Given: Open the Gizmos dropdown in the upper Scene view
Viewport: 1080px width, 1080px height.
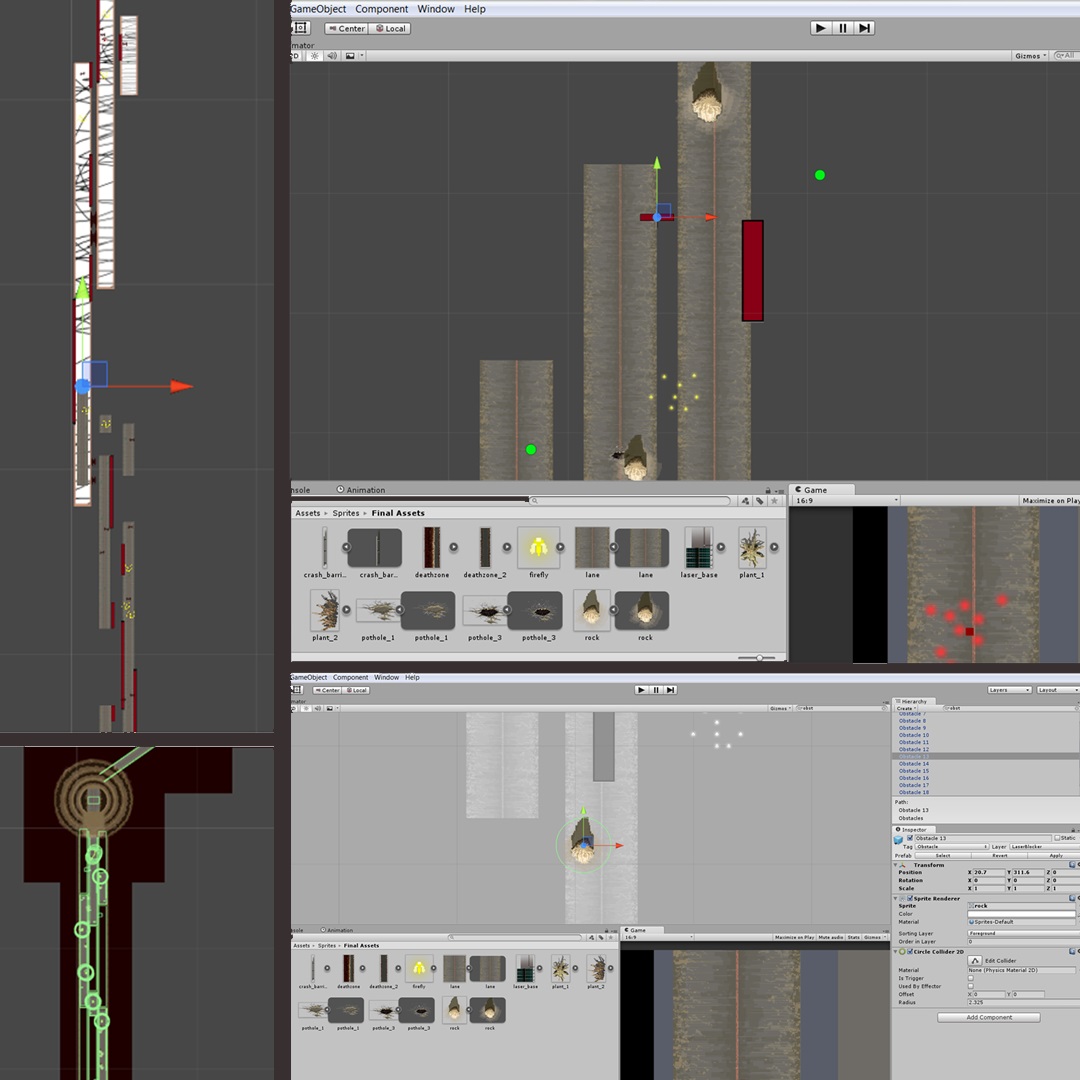Looking at the screenshot, I should pos(1030,56).
